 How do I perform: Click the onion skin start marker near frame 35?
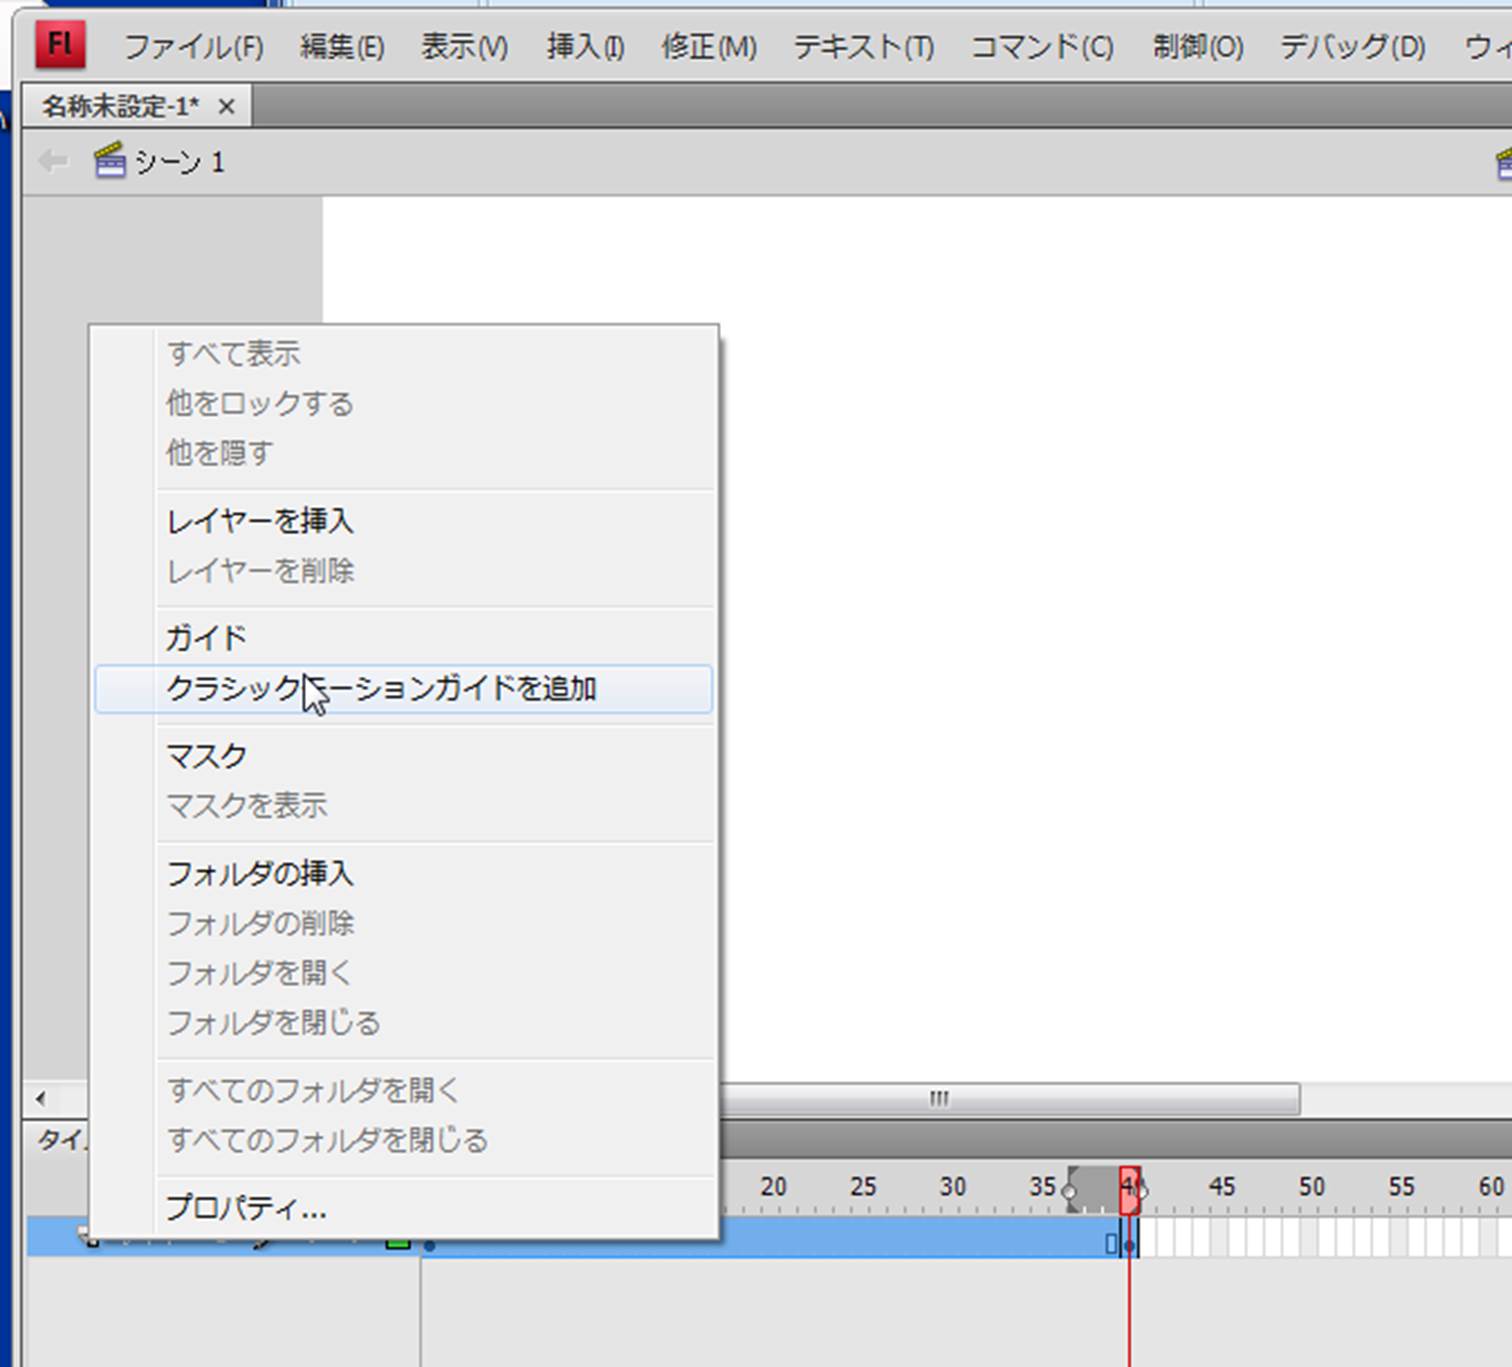pyautogui.click(x=1070, y=1191)
